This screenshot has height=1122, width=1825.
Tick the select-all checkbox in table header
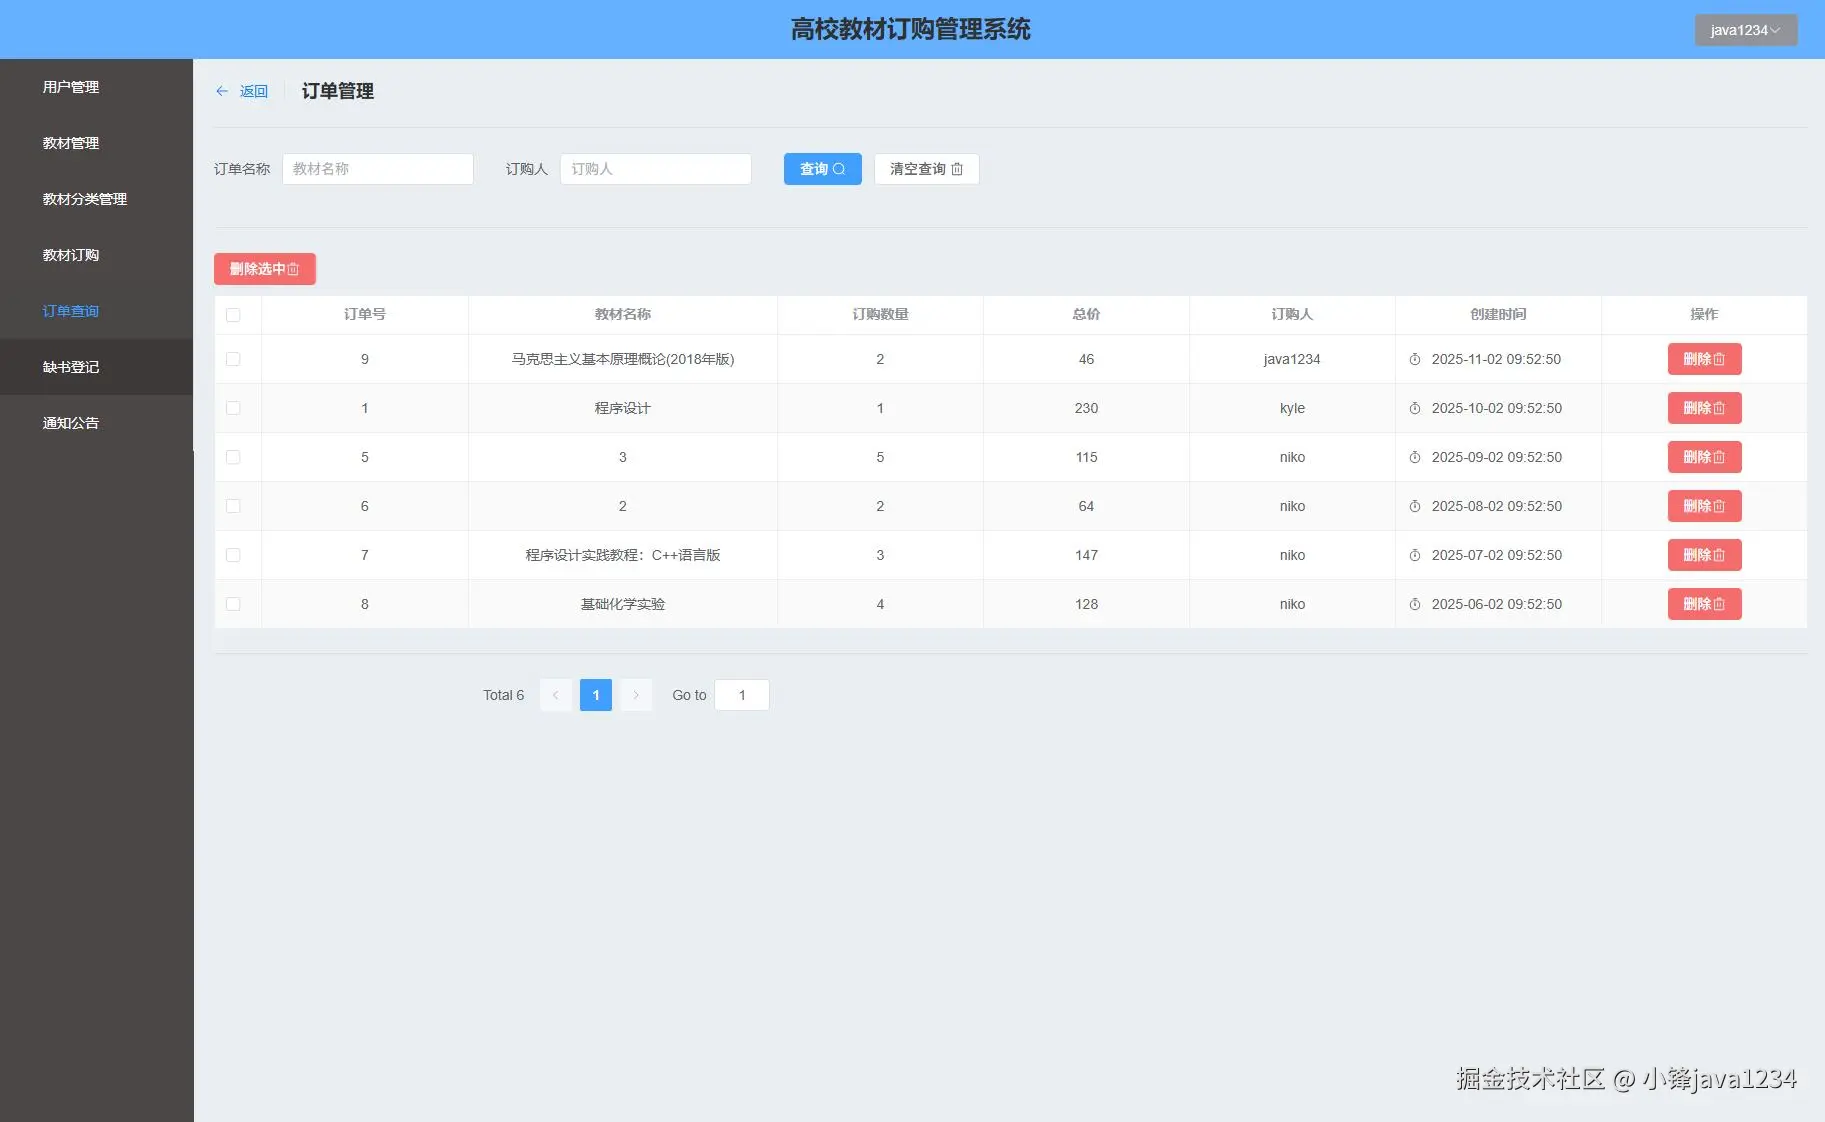233,315
